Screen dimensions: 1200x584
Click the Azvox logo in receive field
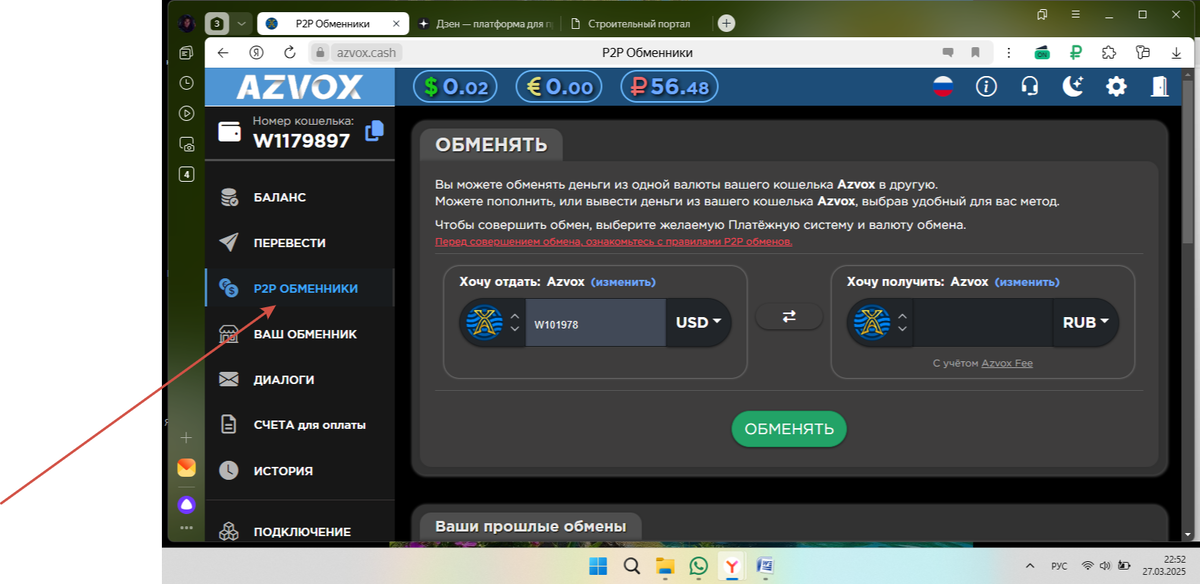click(x=872, y=323)
